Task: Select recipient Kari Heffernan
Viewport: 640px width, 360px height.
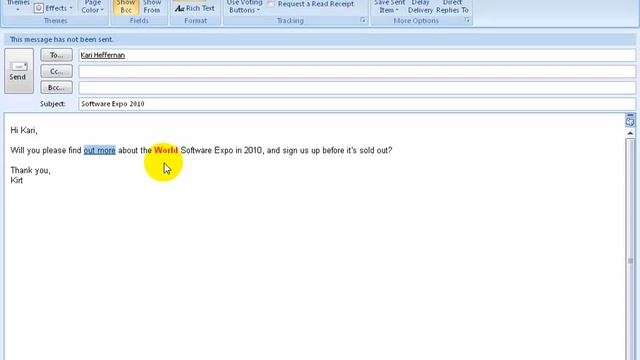Action: pyautogui.click(x=103, y=55)
